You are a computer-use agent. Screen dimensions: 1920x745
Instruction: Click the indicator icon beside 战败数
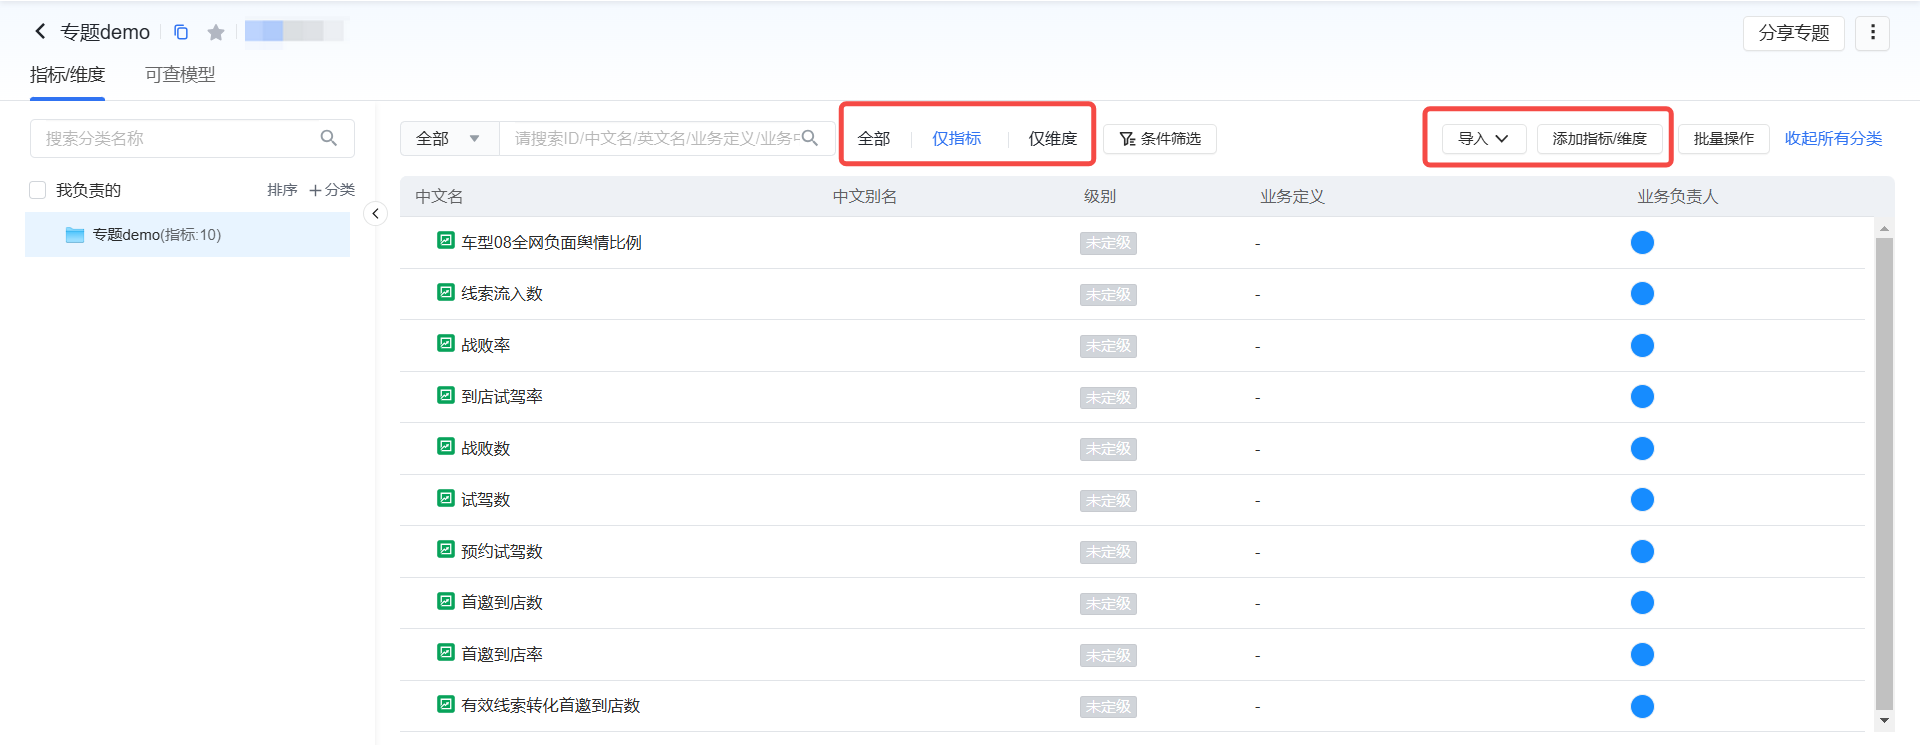446,447
